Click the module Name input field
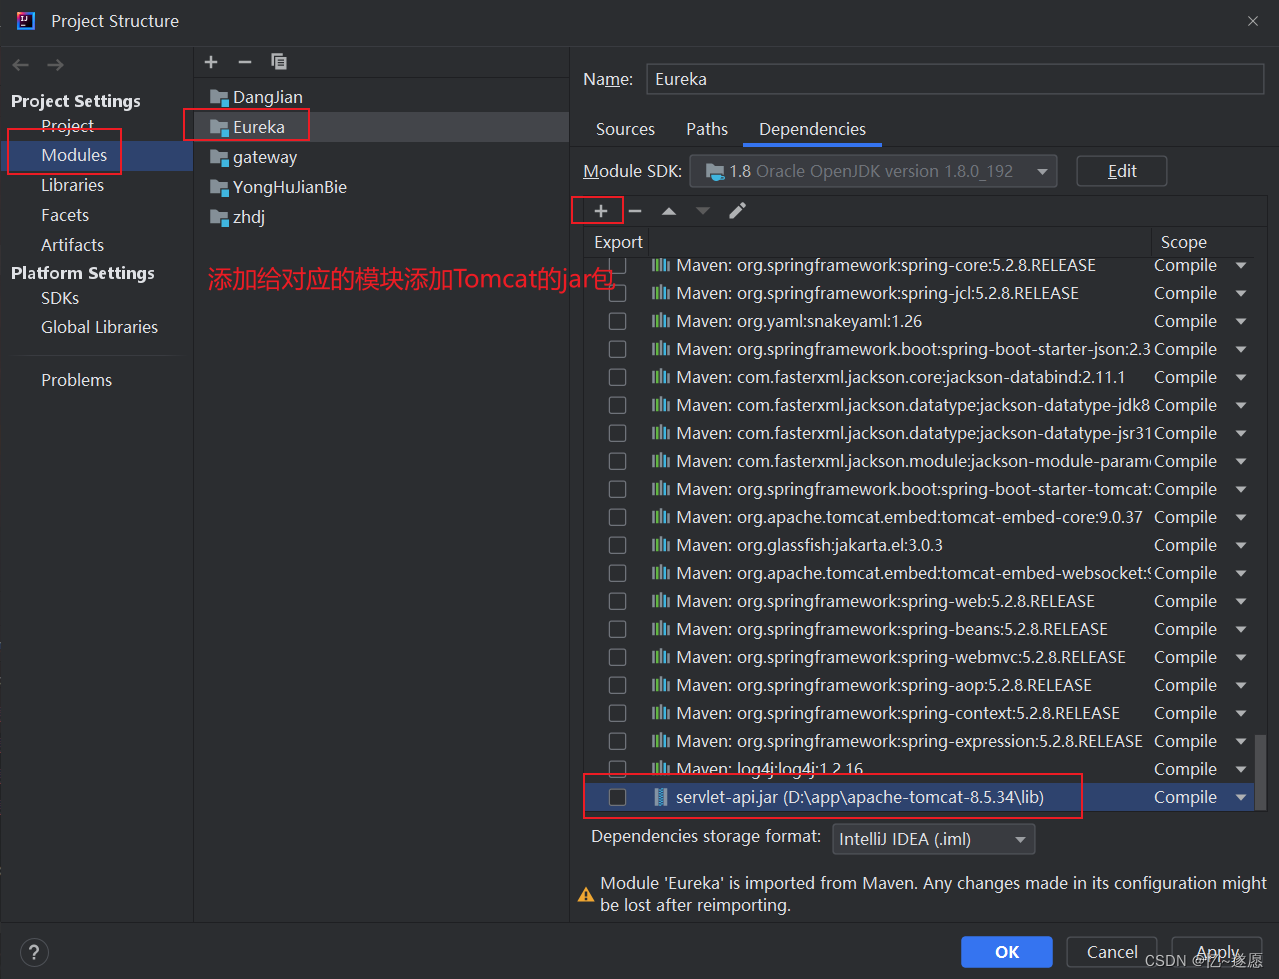 (x=955, y=79)
